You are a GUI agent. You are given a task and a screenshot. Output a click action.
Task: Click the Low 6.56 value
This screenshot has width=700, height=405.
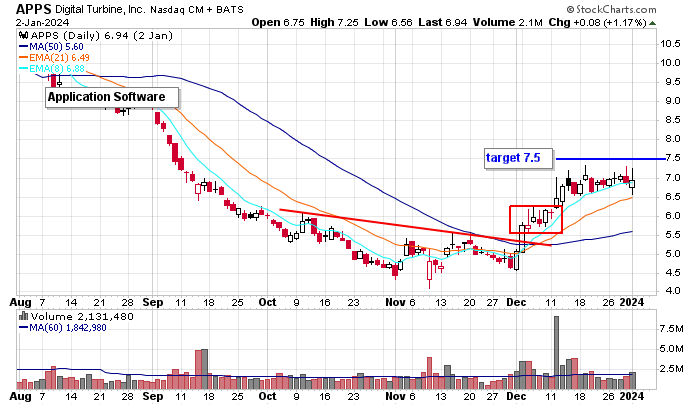[388, 22]
